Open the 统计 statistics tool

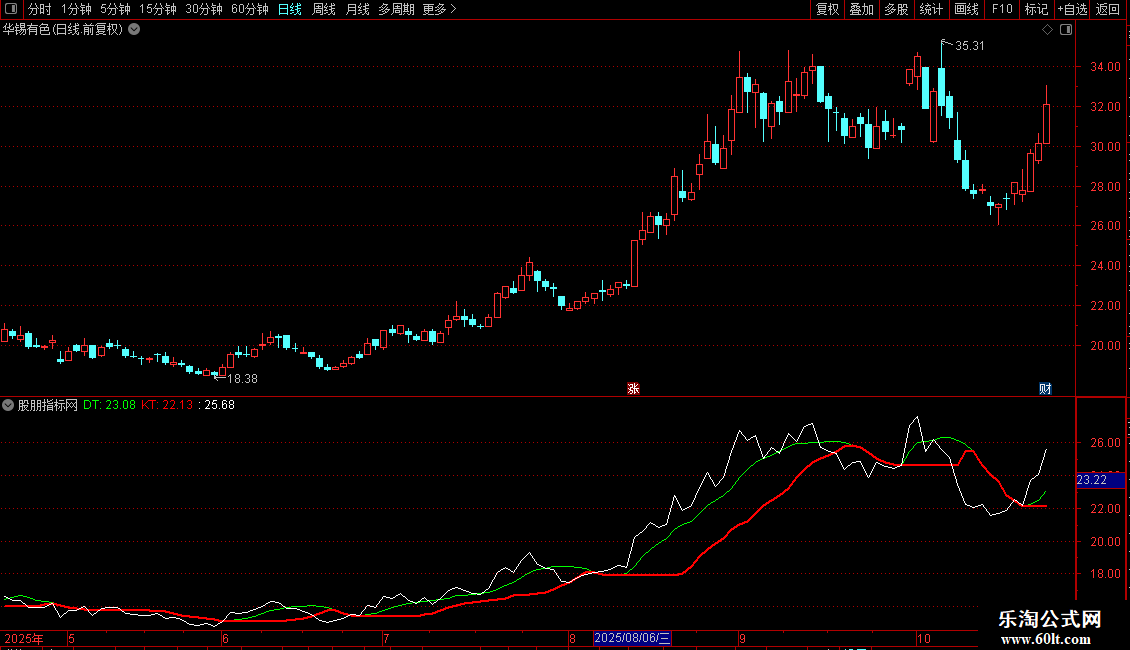[x=931, y=9]
